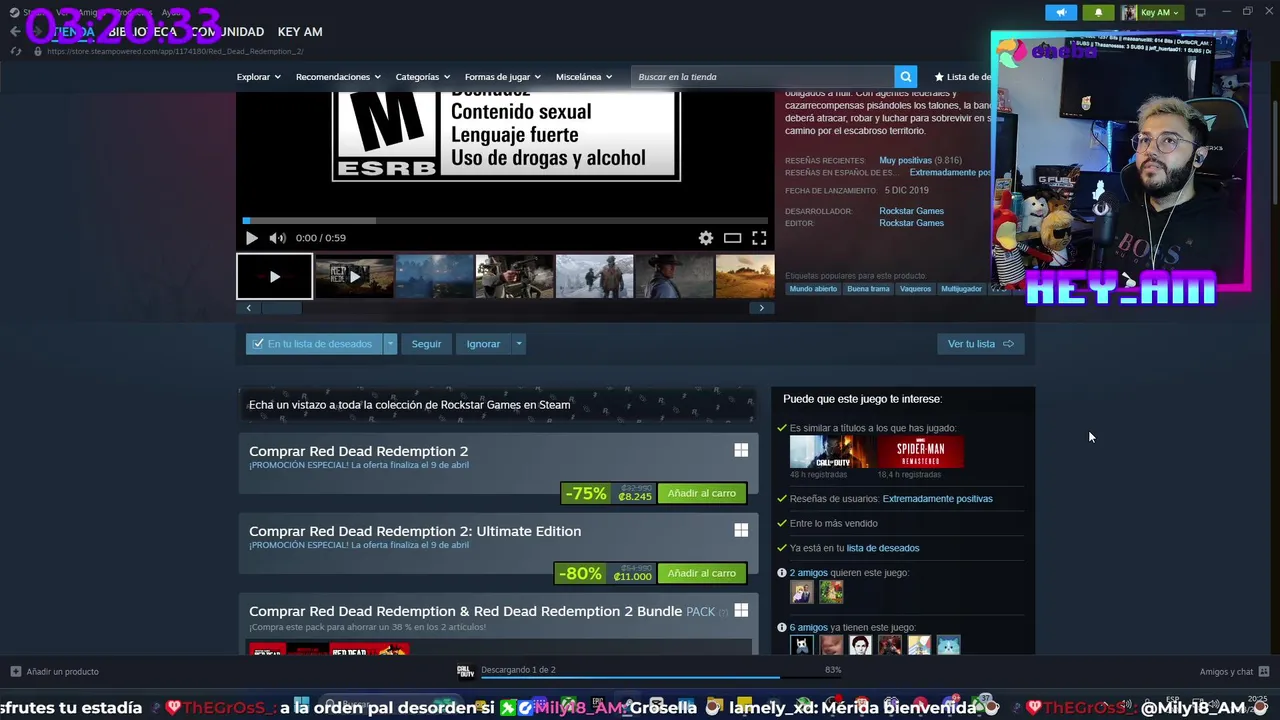Open first friend avatar wanting game
The image size is (1280, 720).
[801, 593]
